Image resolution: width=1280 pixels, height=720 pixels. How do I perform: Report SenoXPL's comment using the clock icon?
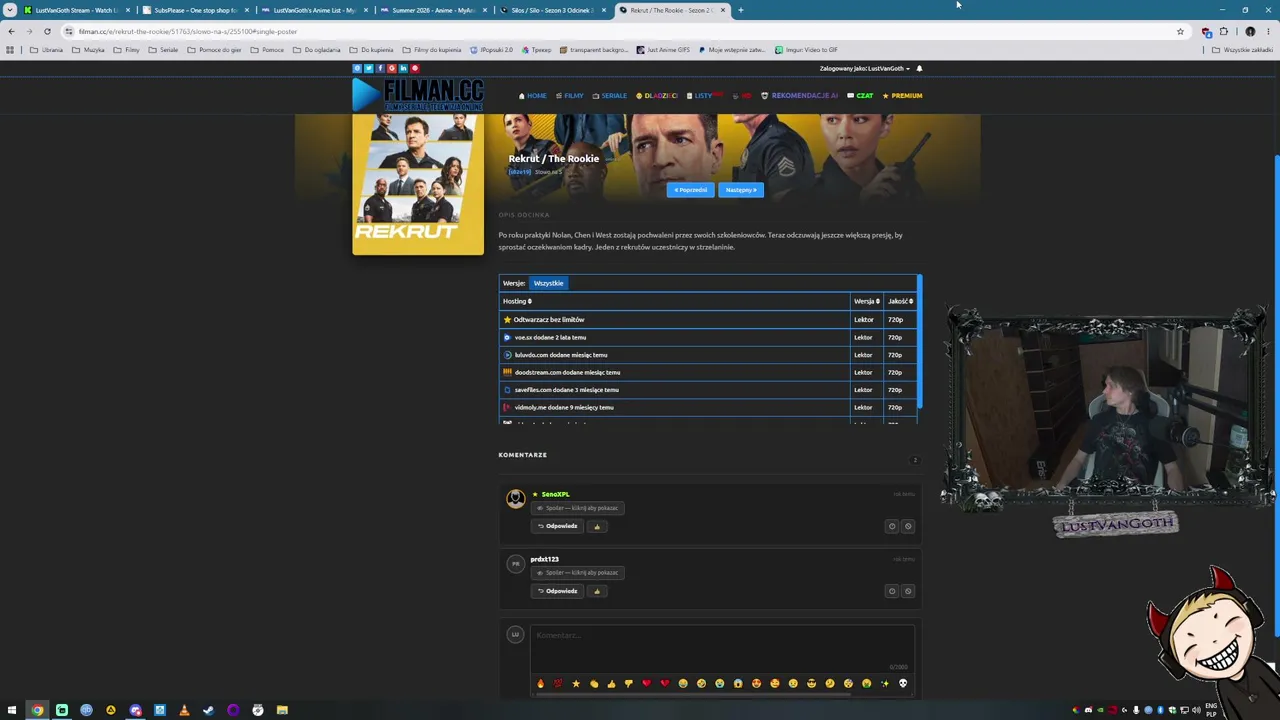pos(892,526)
